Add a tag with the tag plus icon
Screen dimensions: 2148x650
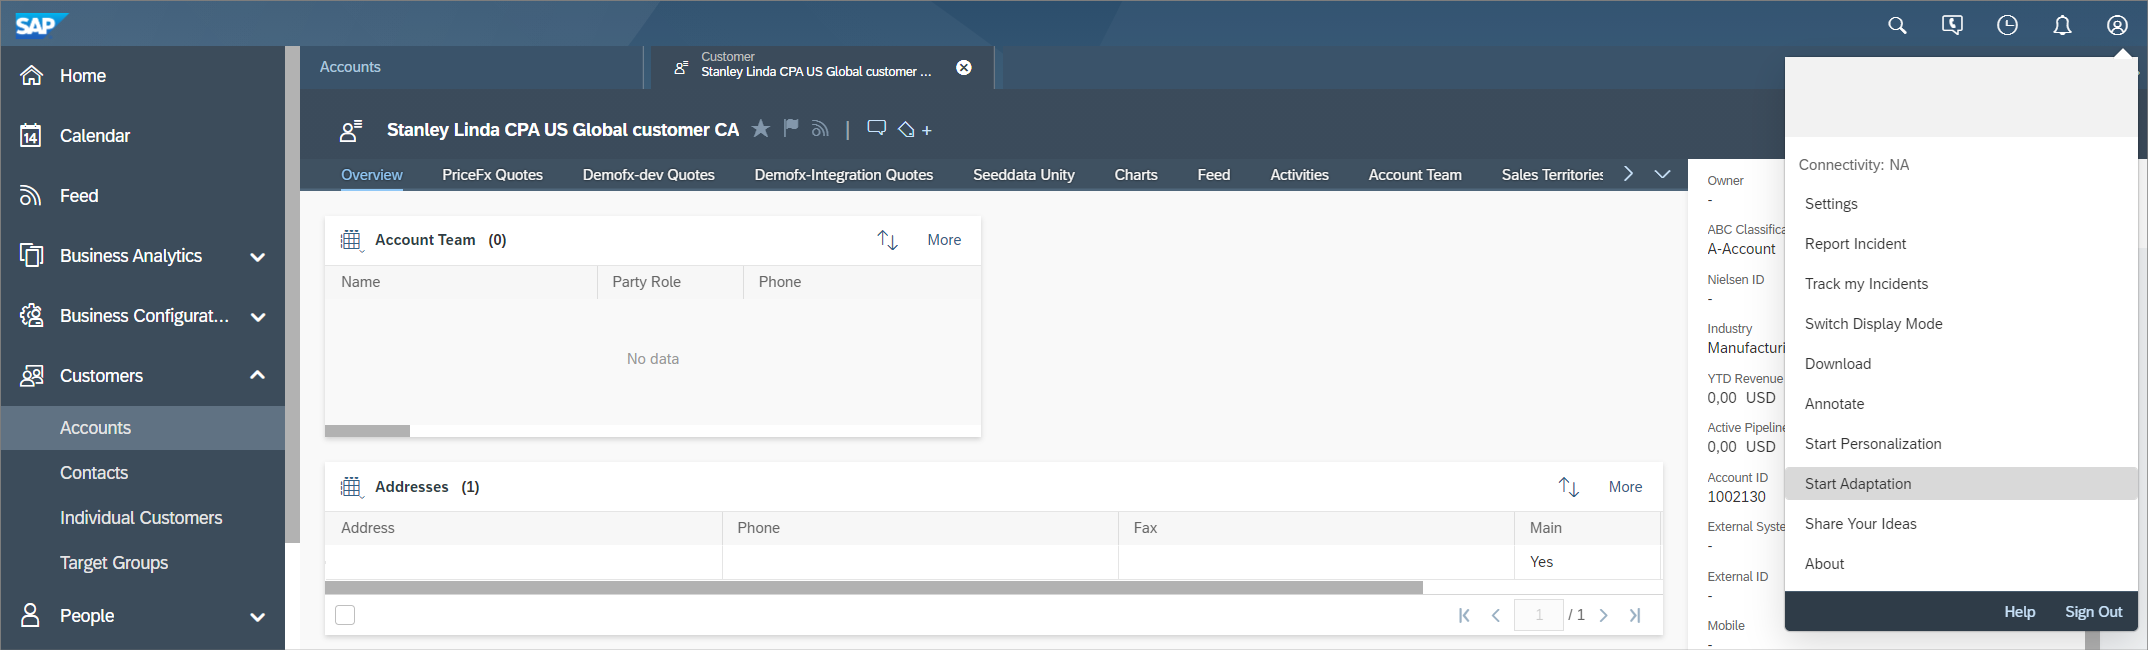(914, 130)
